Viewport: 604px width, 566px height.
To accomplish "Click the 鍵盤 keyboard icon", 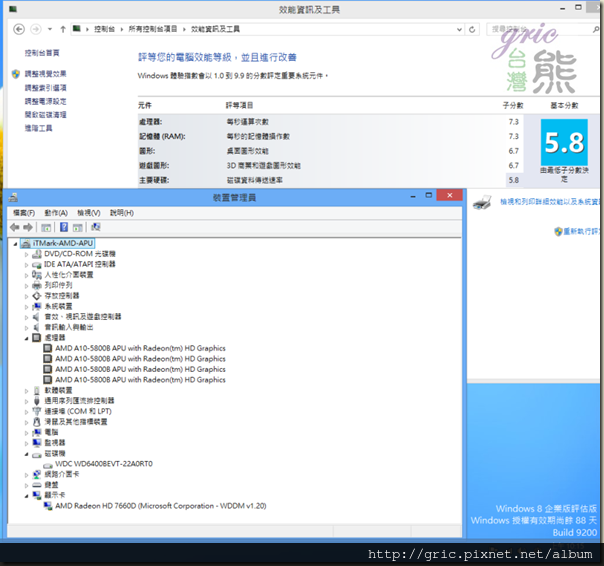I will click(x=37, y=485).
